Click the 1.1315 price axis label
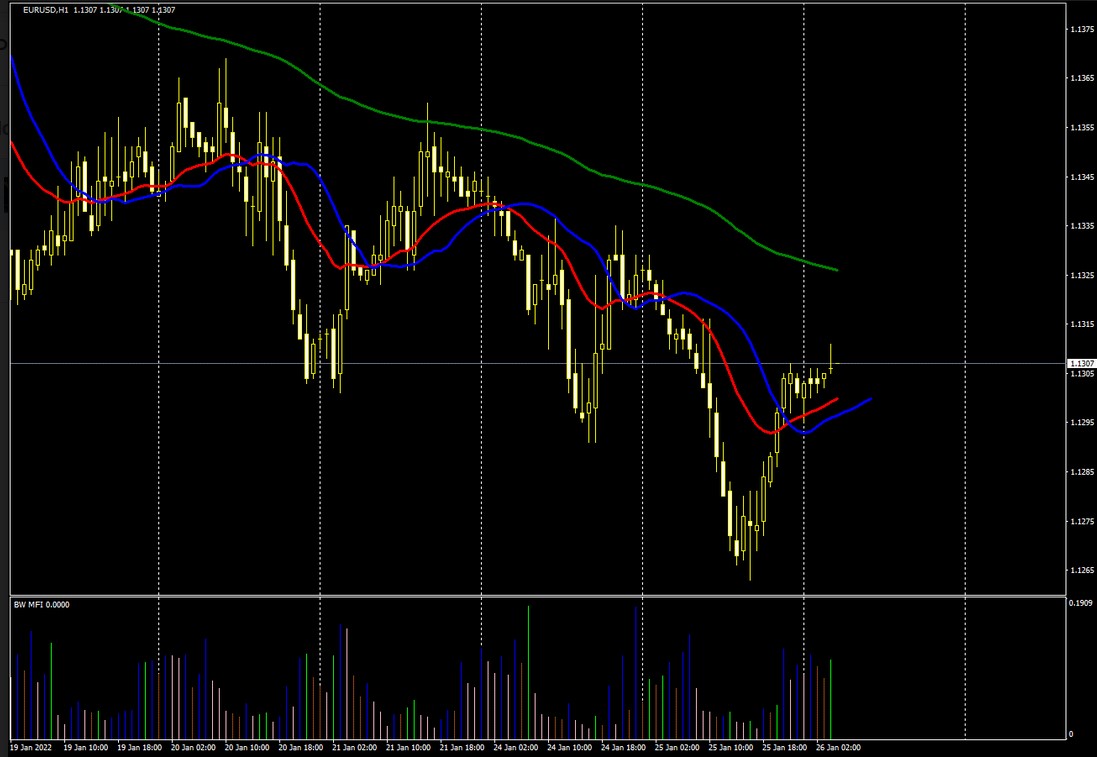The image size is (1097, 757). click(1082, 325)
